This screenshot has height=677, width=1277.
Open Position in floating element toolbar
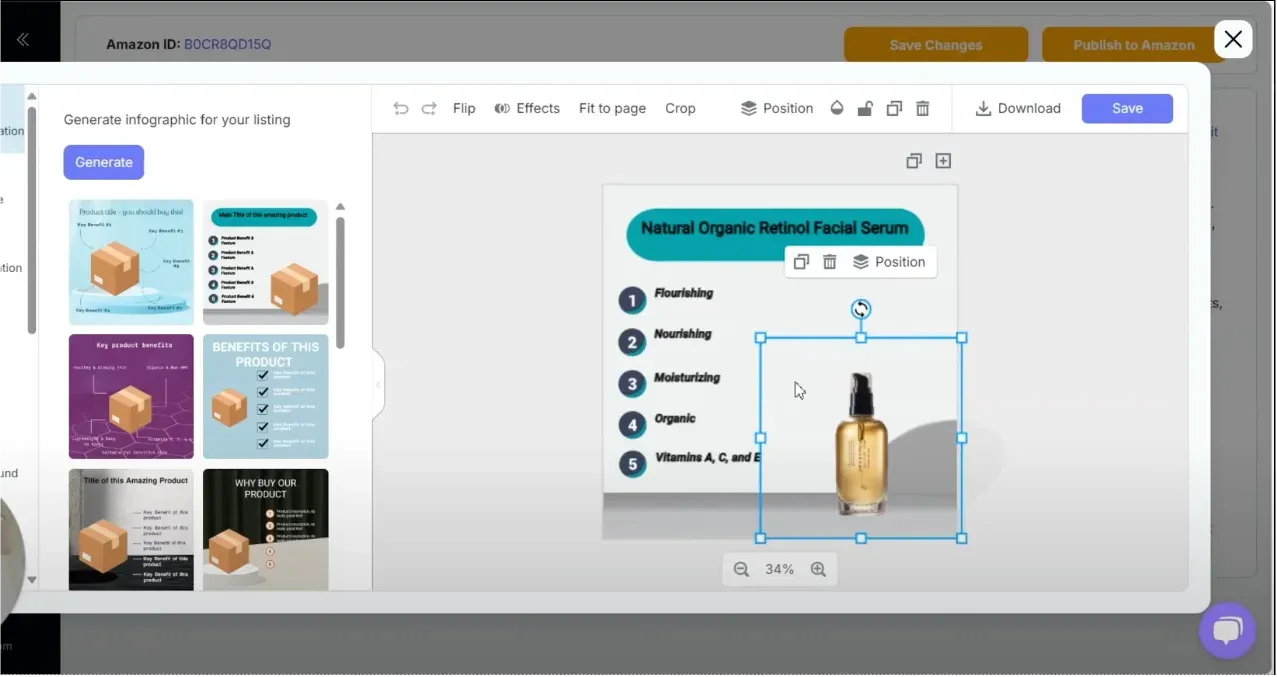pos(889,262)
